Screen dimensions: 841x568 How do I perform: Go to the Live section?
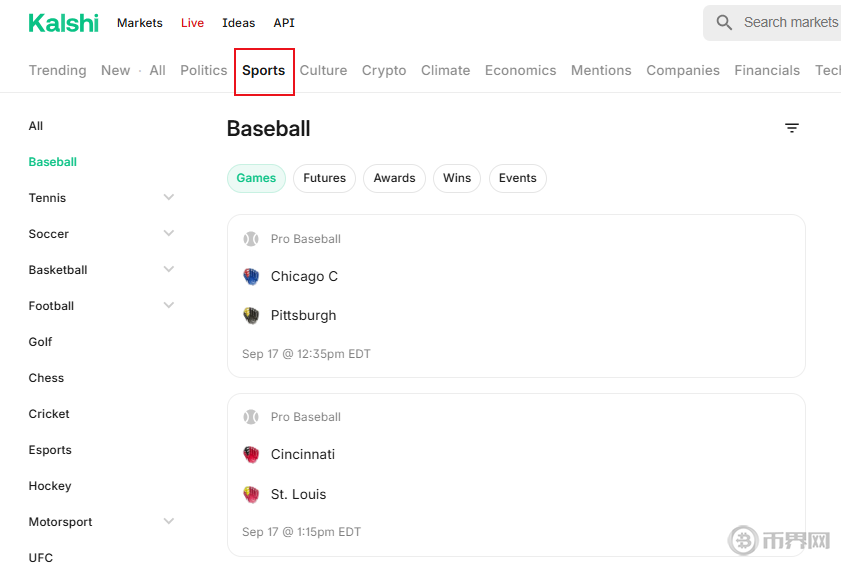(x=192, y=23)
